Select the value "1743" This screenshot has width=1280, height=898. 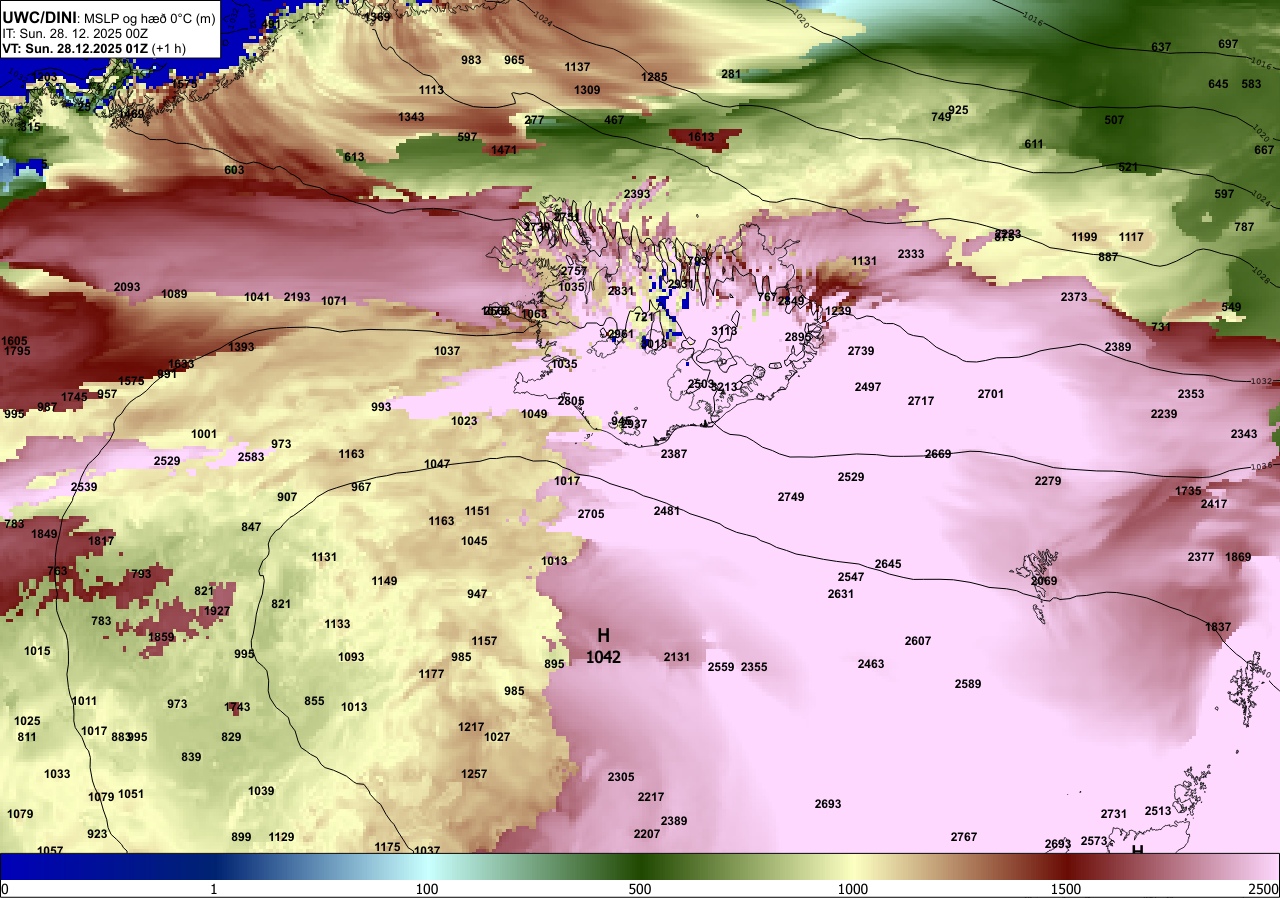click(x=237, y=707)
